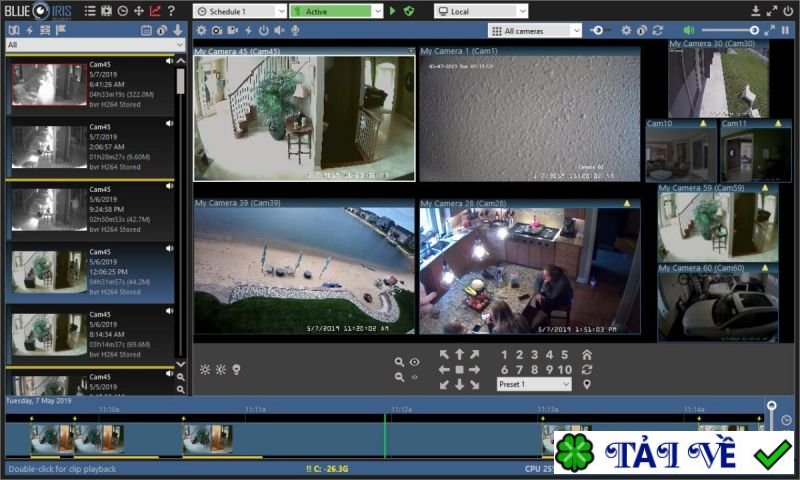Screen dimensions: 800x480
Task: Click the flag icon in clips toolbar
Action: (x=61, y=30)
